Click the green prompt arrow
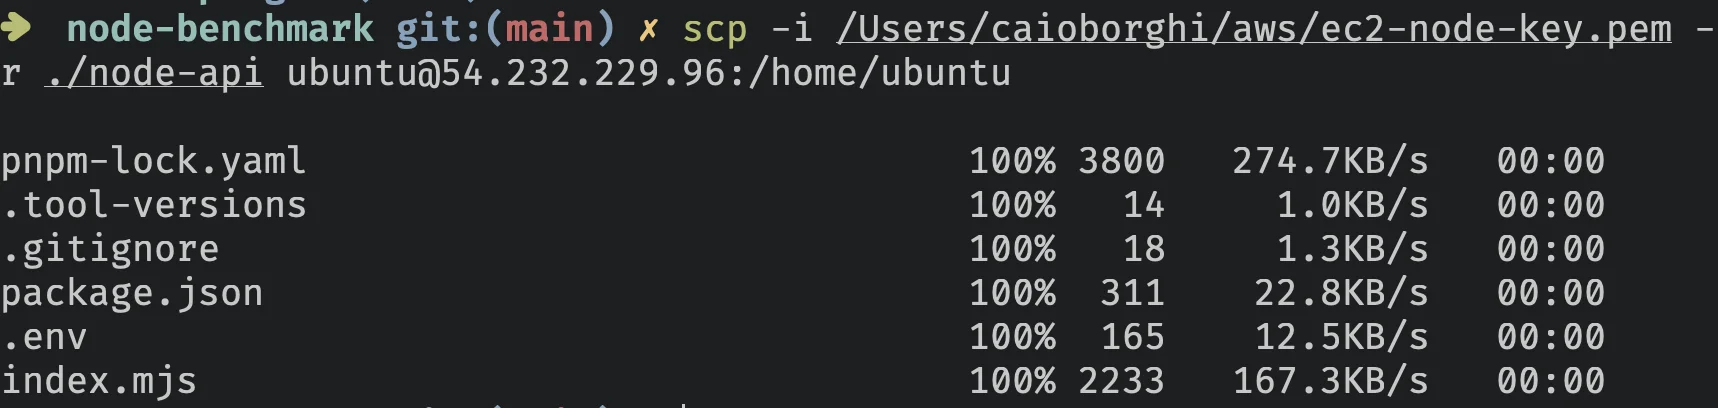 click(x=17, y=28)
